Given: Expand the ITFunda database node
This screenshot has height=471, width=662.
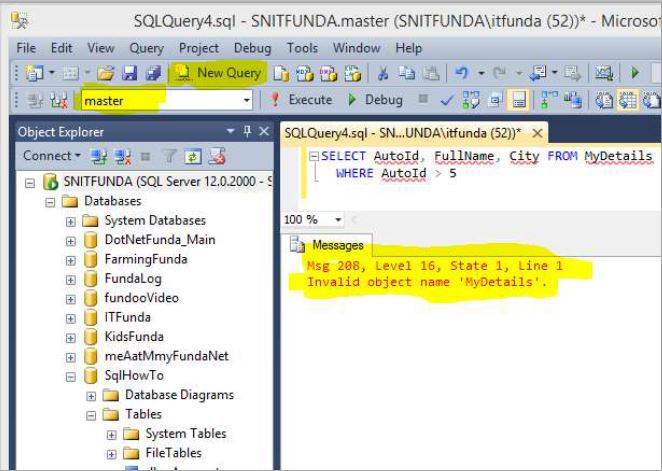Looking at the screenshot, I should click(71, 319).
